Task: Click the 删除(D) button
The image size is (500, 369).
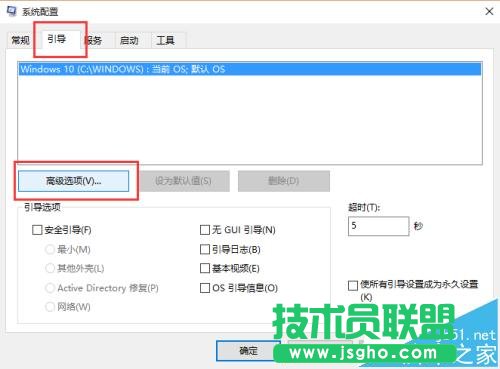Action: [284, 181]
